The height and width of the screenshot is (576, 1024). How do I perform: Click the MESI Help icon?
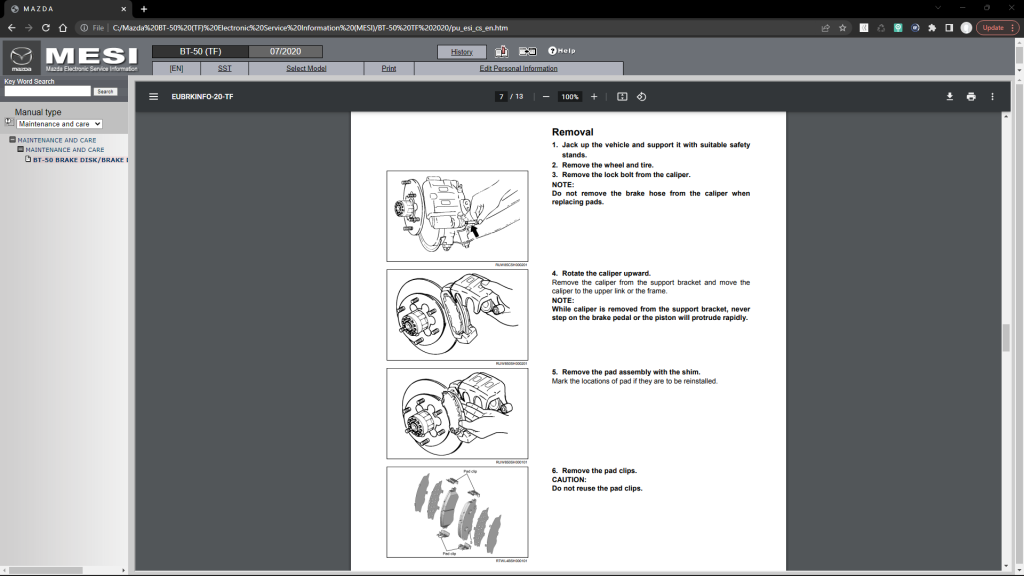[x=561, y=51]
